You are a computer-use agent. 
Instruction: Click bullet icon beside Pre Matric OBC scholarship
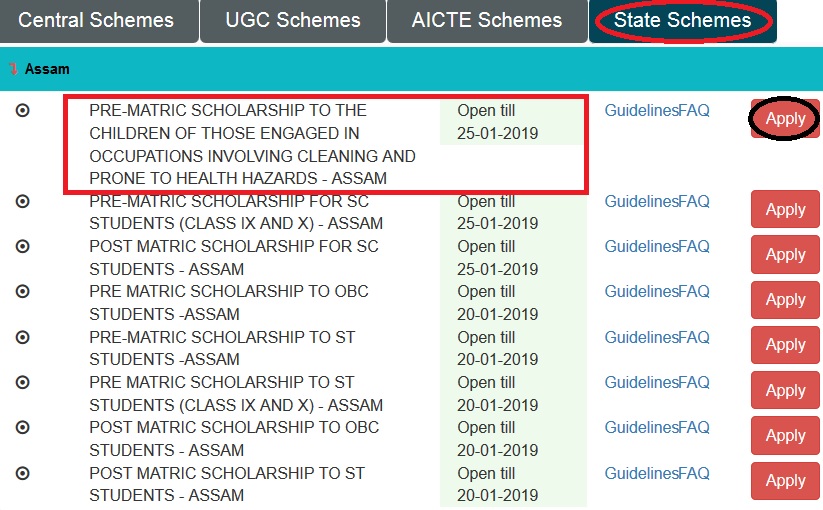click(x=23, y=291)
